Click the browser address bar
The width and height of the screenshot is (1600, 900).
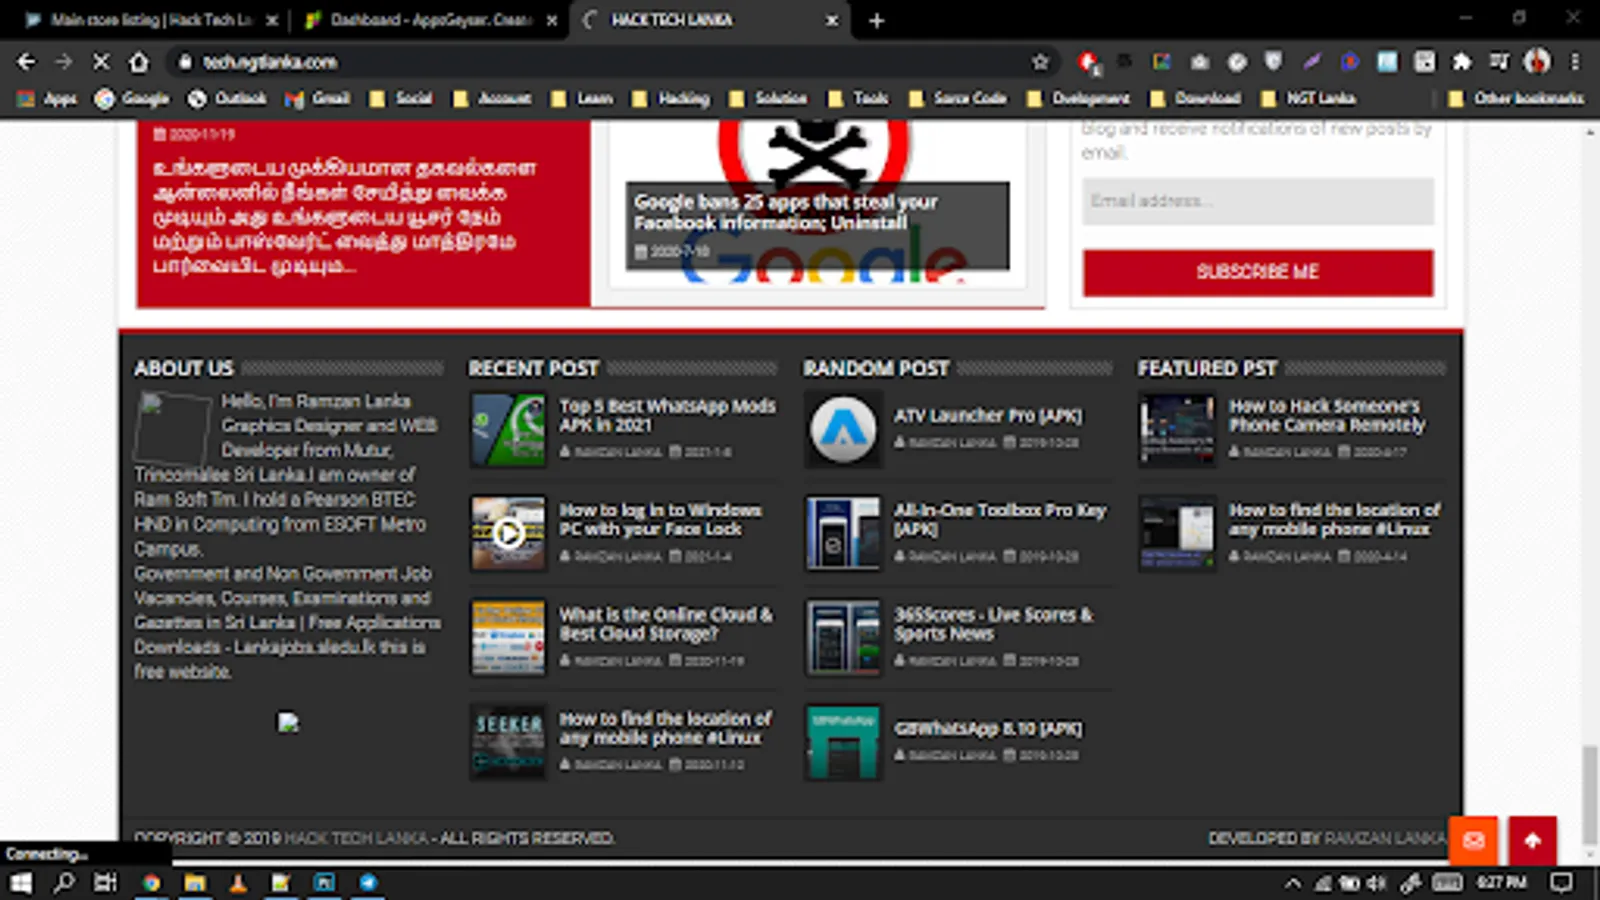(610, 62)
